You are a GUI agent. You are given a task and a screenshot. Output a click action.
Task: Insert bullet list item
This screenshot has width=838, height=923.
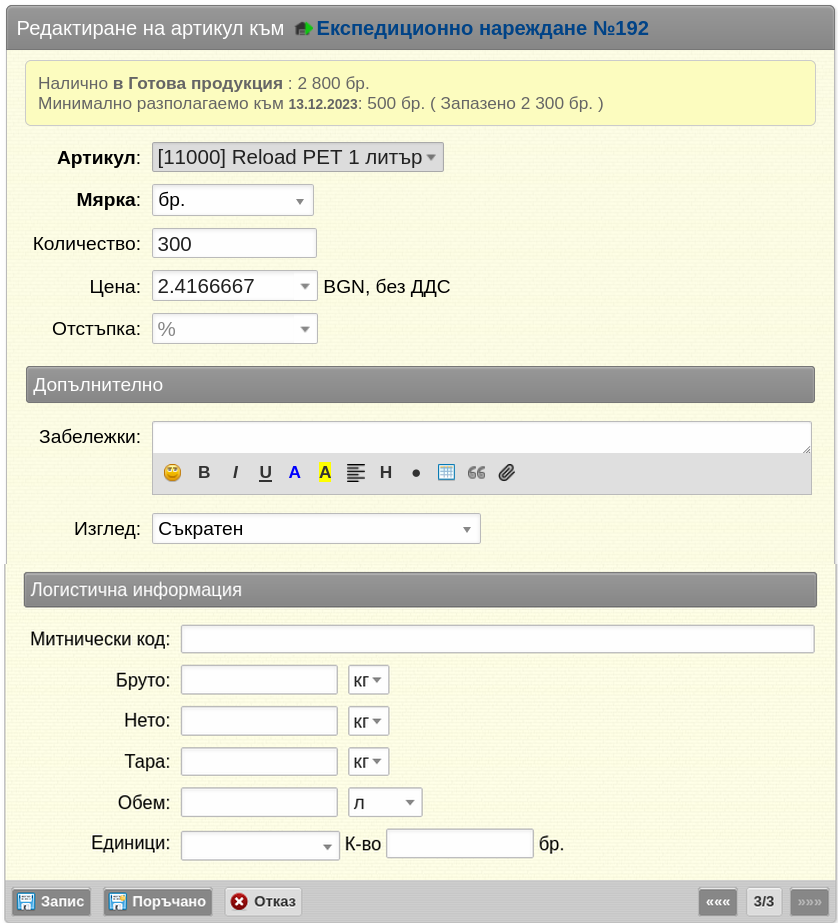tap(416, 473)
